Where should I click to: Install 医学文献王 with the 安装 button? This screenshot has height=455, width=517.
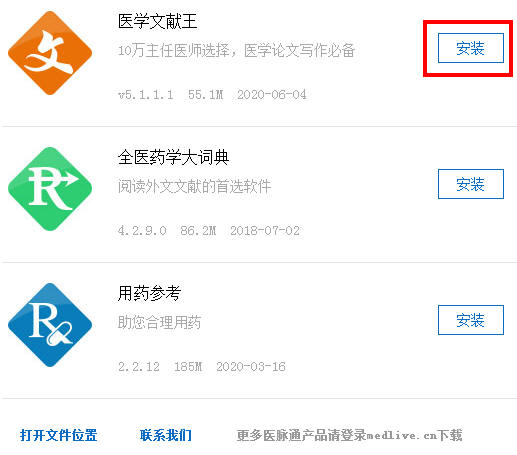[x=471, y=48]
